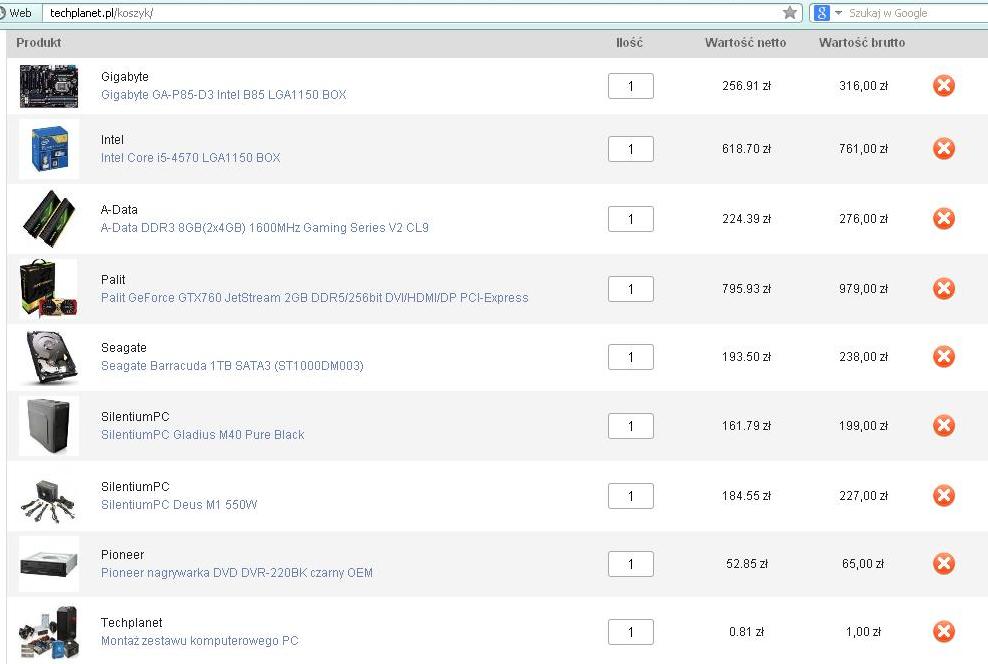Click the Produkt column header
The width and height of the screenshot is (988, 664).
point(38,43)
